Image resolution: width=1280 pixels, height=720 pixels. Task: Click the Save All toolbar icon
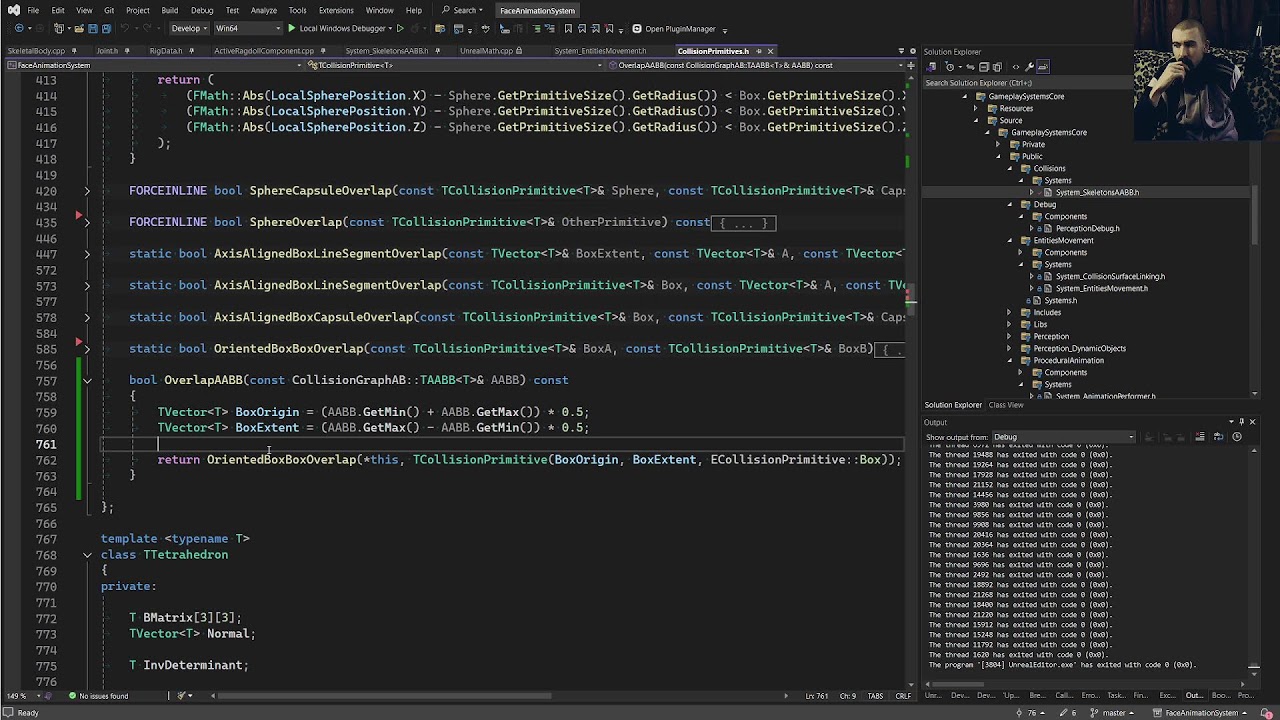[106, 28]
